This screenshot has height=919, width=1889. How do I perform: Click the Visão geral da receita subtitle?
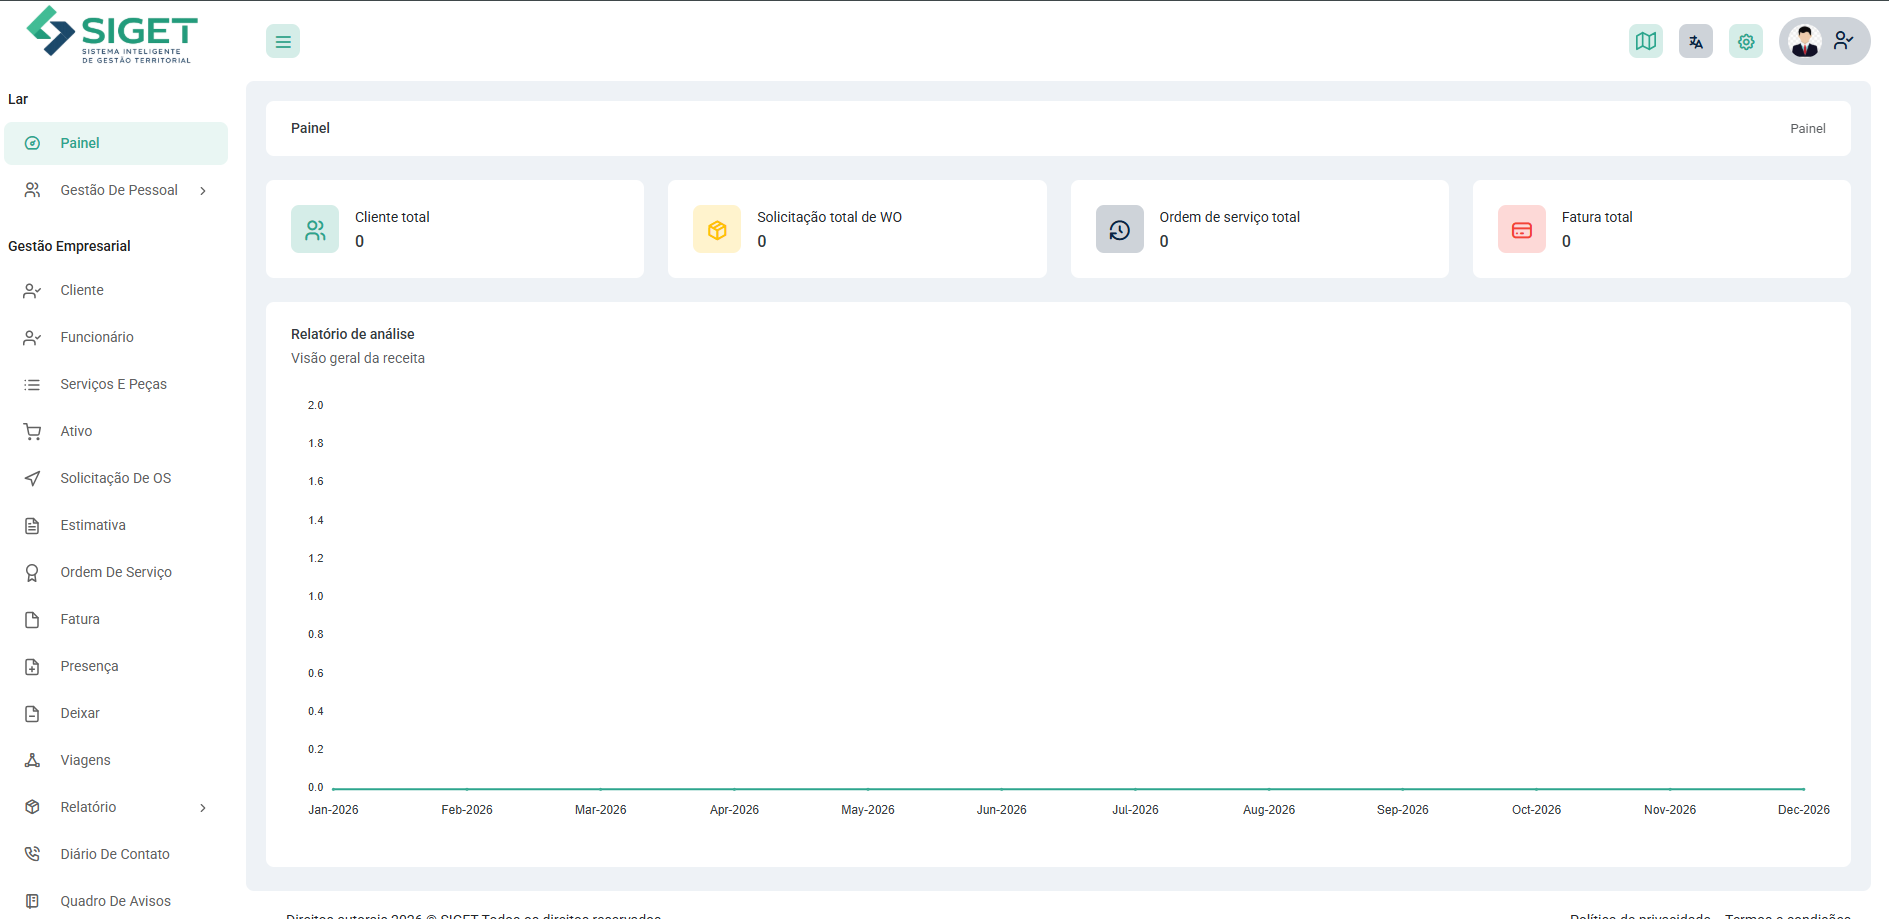358,358
